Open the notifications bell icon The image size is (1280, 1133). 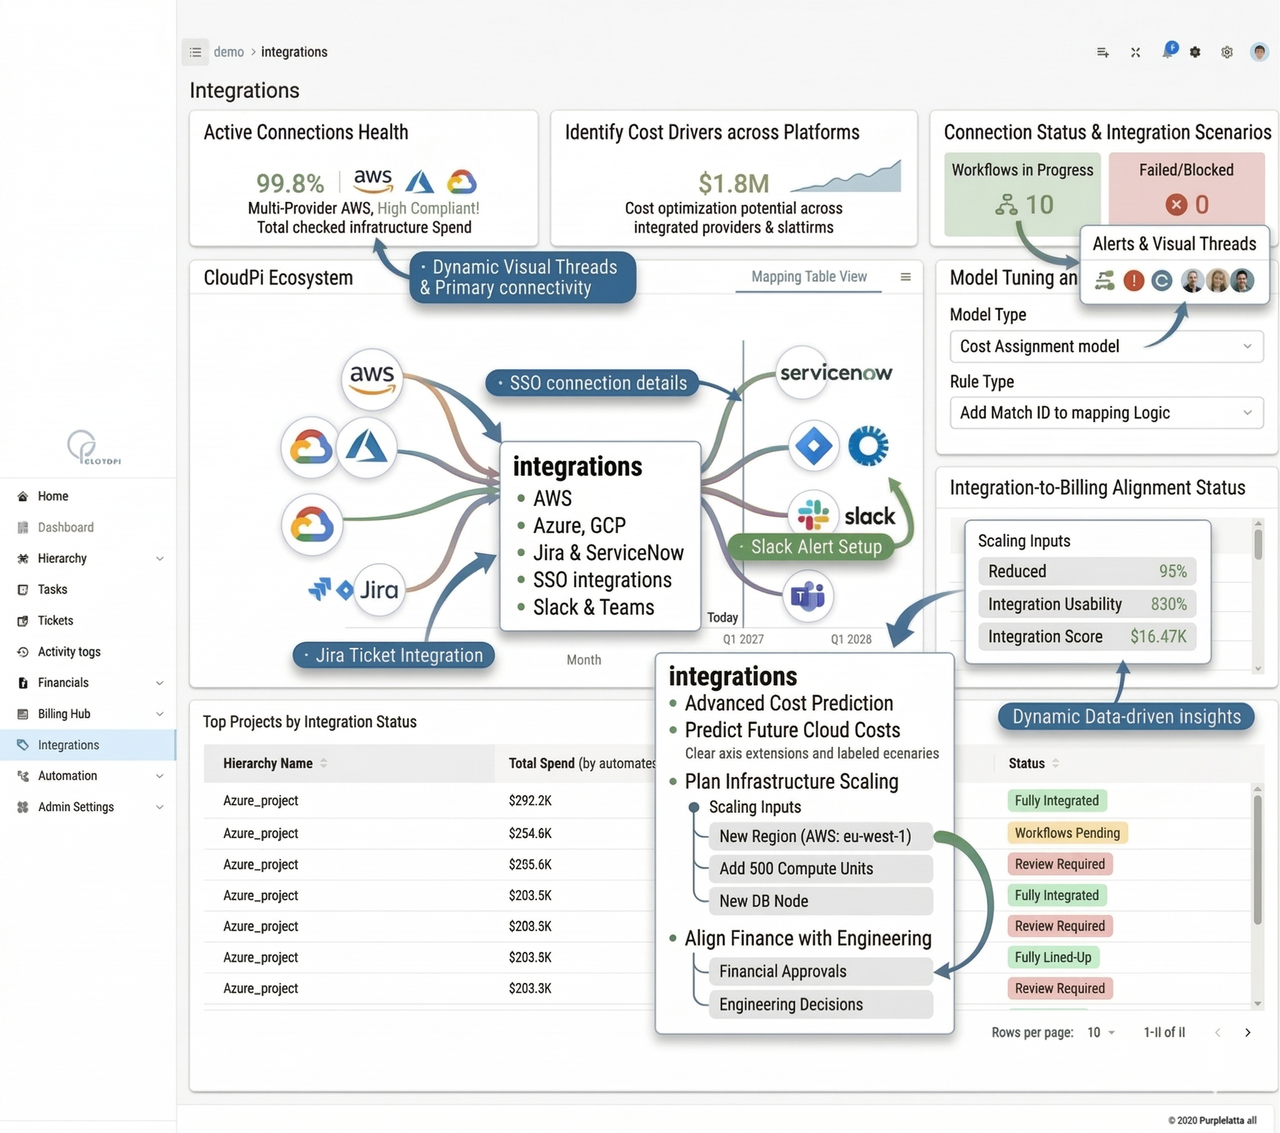pos(1167,51)
